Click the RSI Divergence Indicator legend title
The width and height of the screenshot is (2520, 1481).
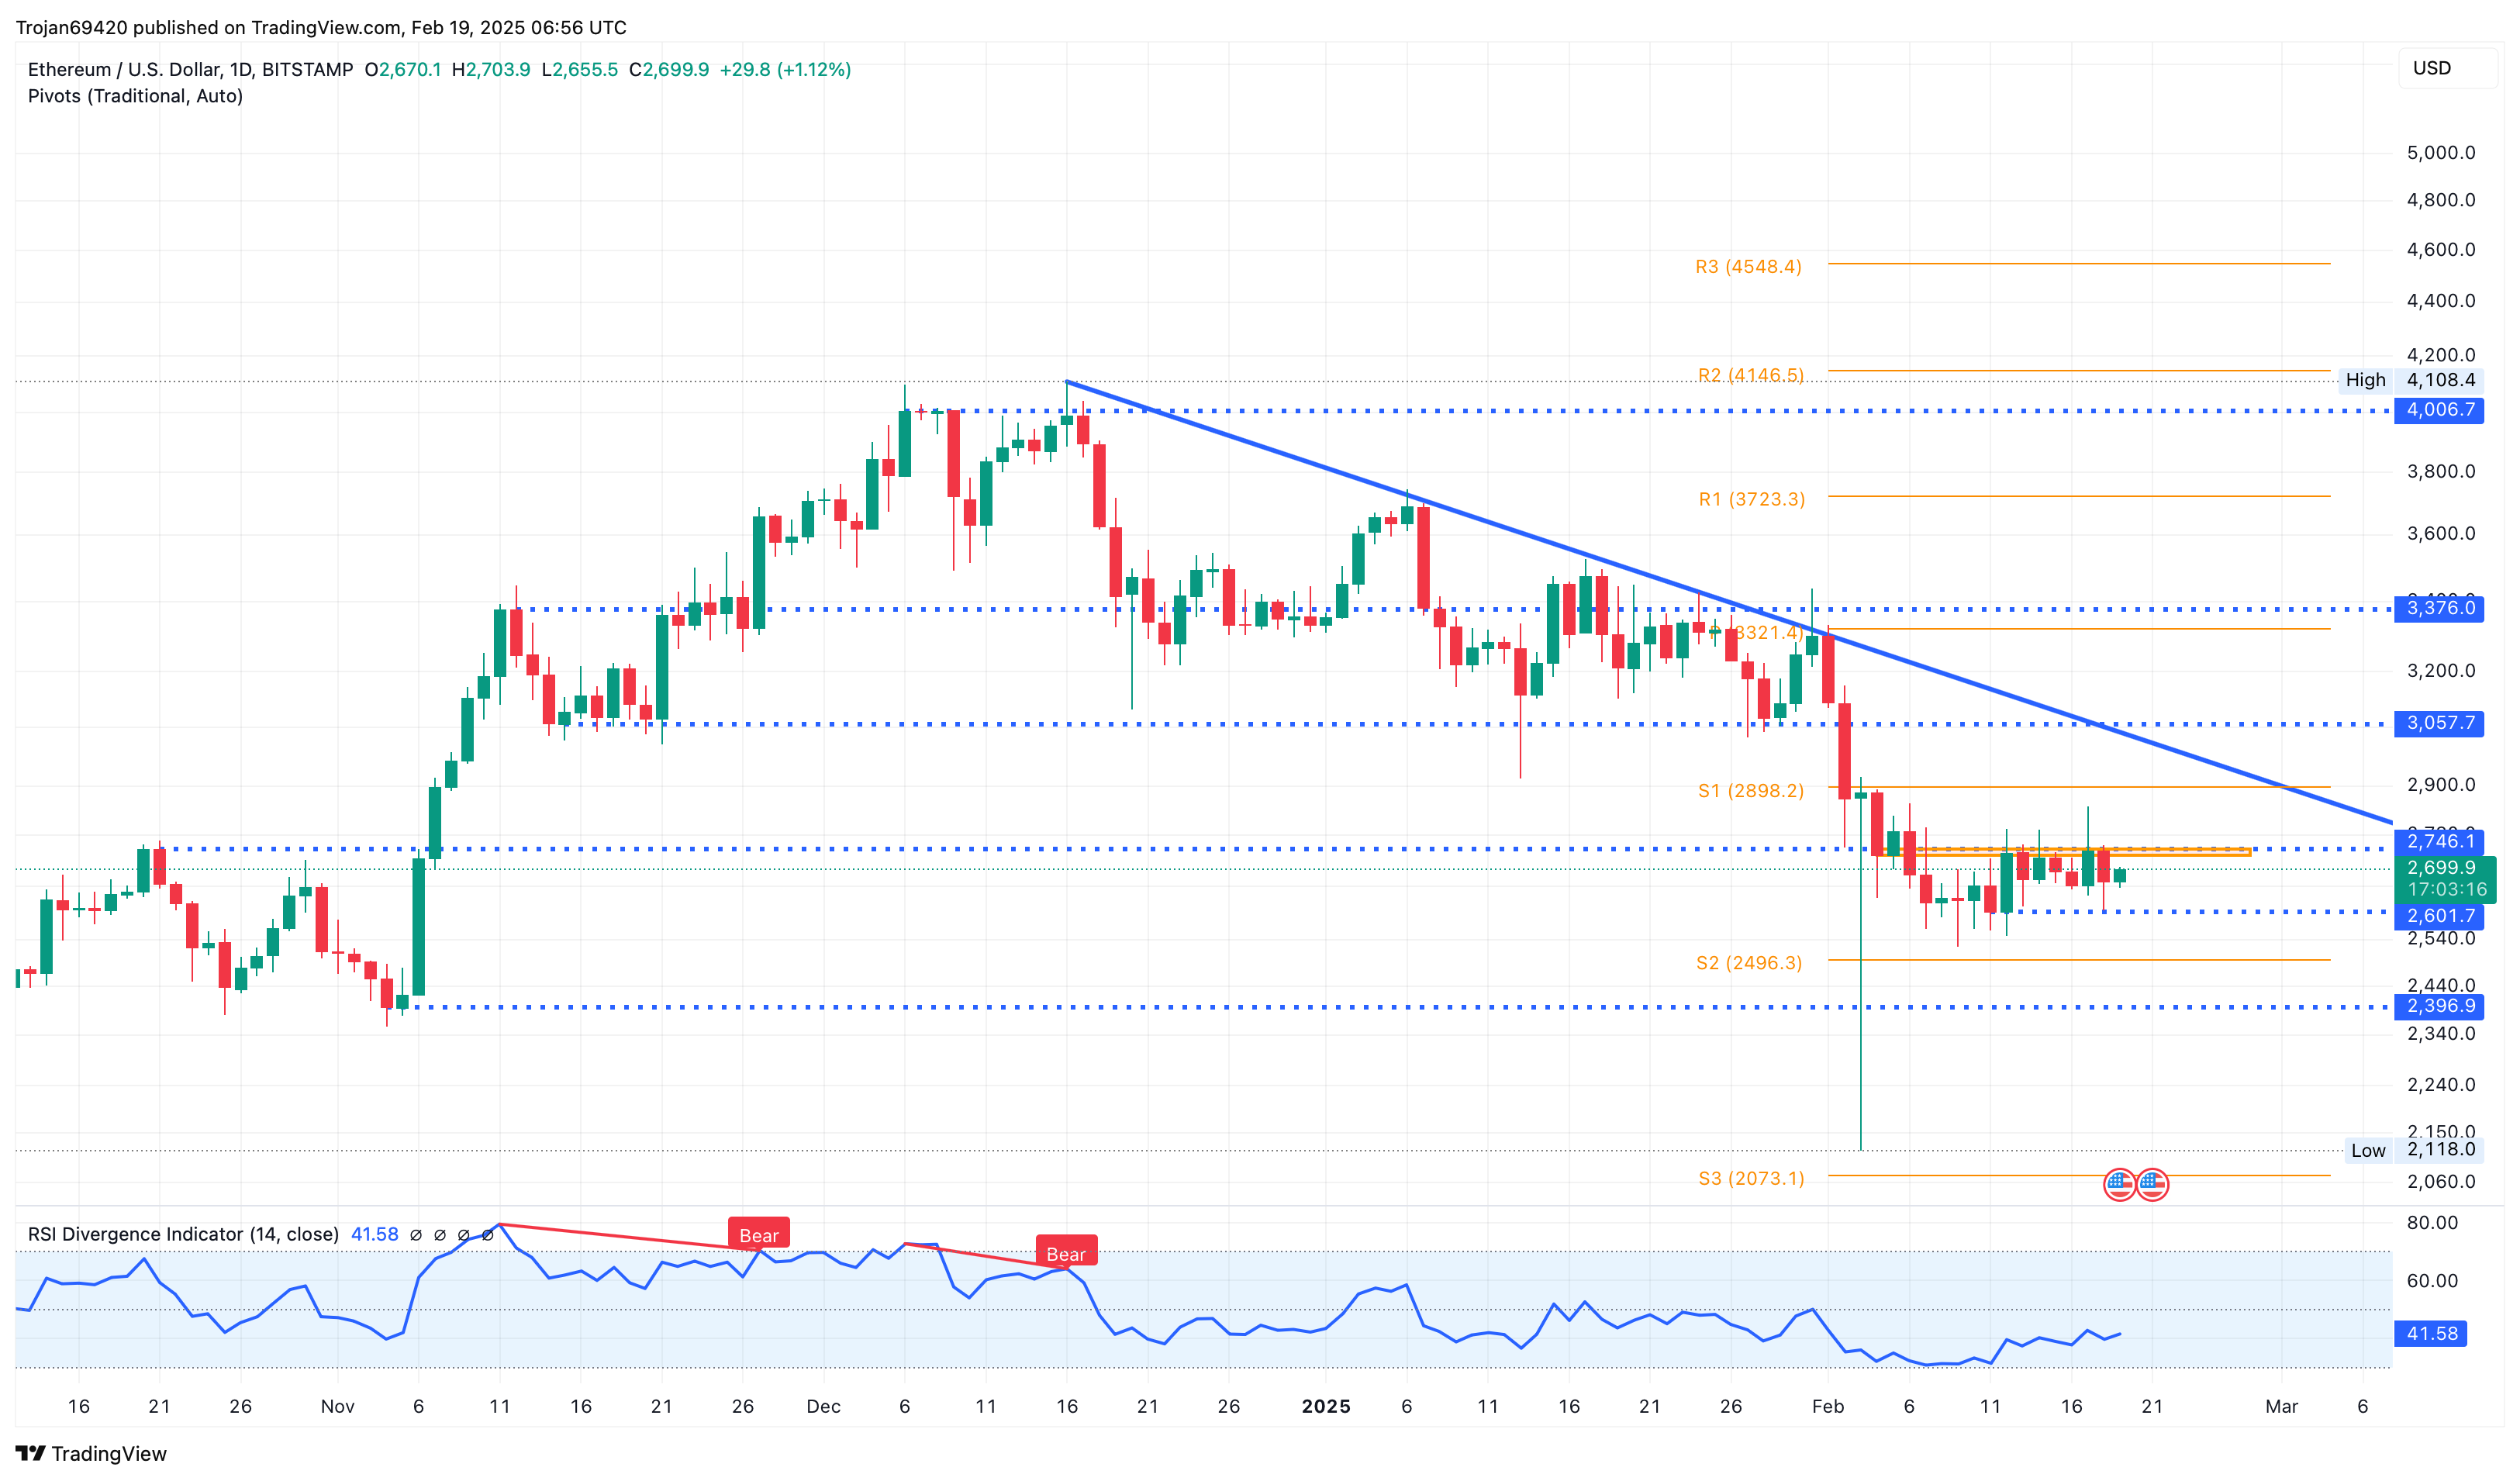[x=183, y=1234]
